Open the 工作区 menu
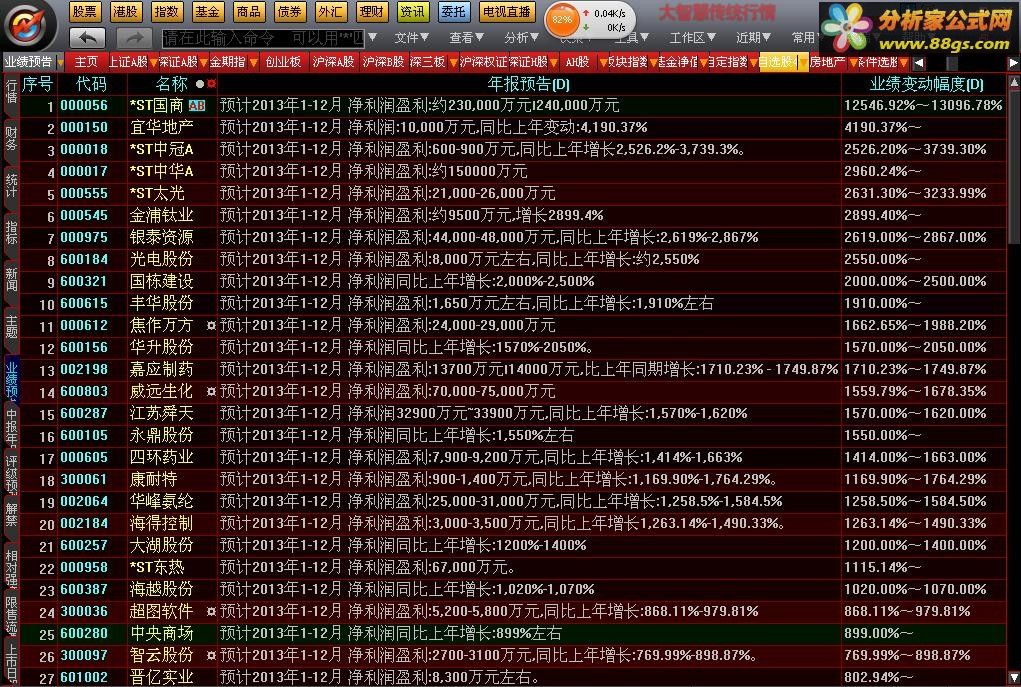The image size is (1021, 687). tap(692, 38)
